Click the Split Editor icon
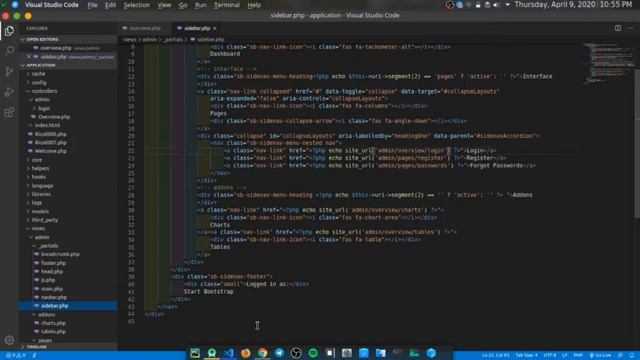The width and height of the screenshot is (640, 360). (618, 28)
